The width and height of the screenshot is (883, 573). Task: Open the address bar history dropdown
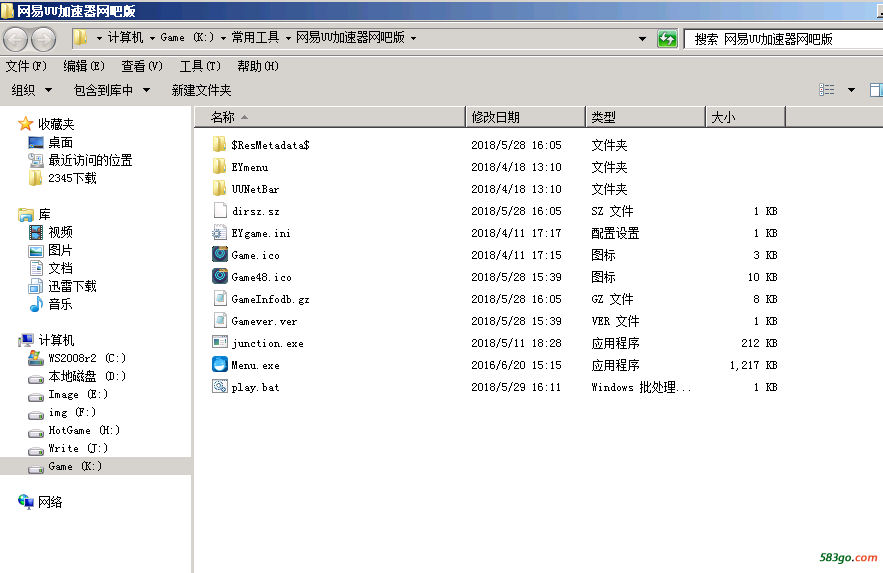tap(642, 39)
